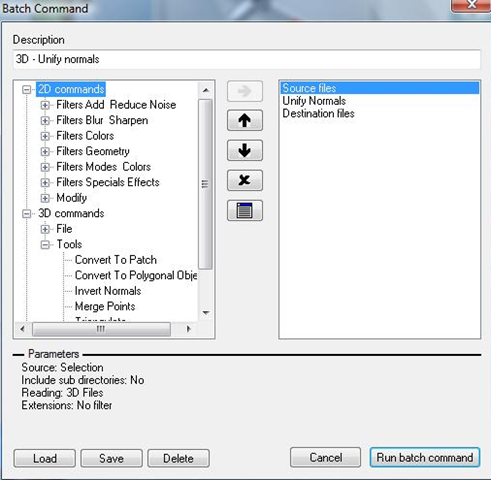Expand the Filters Blur Sharpen node
Image resolution: width=491 pixels, height=480 pixels.
tap(45, 120)
